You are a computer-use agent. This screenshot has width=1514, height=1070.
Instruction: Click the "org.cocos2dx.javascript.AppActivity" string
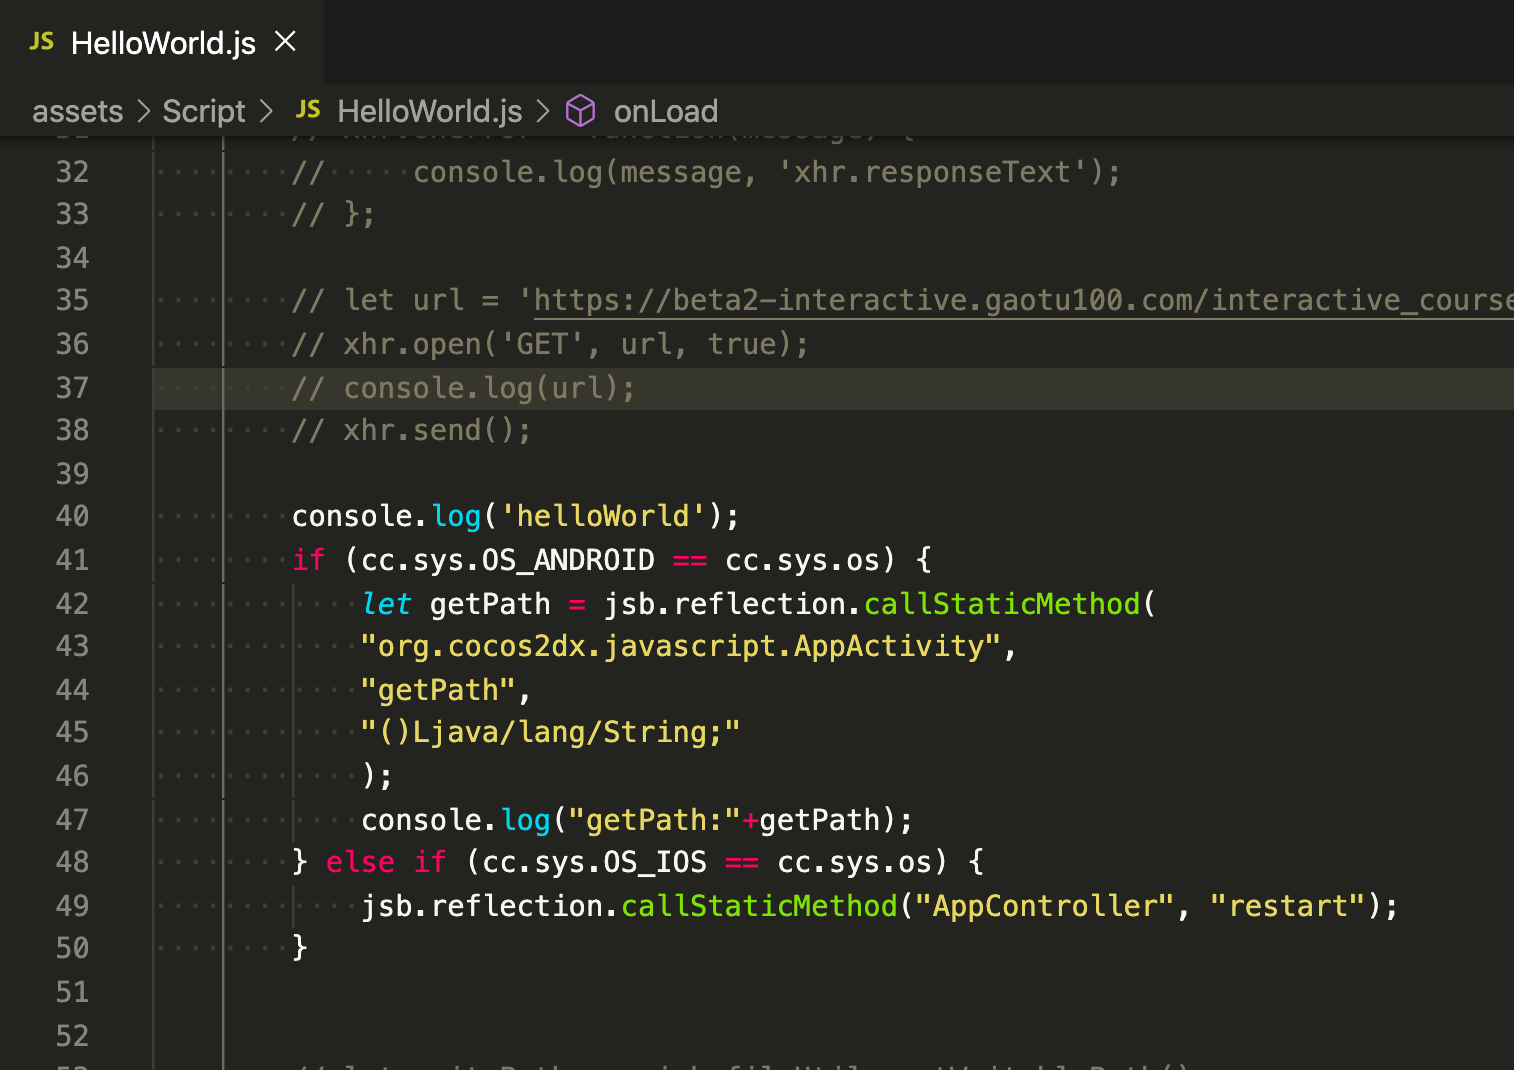[x=681, y=646]
